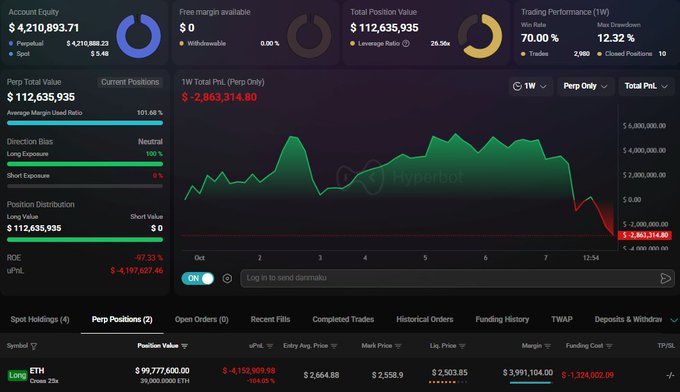Open the Open Orders (0) tab
This screenshot has height=392, width=680.
pyautogui.click(x=202, y=320)
